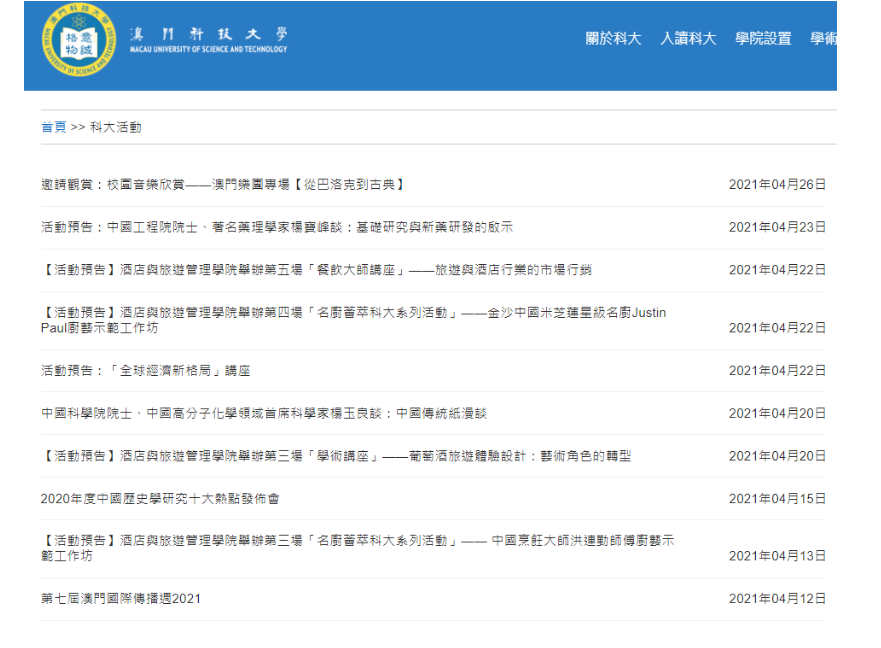Open 第七屆澳門國際傳播週2021

[x=121, y=599]
